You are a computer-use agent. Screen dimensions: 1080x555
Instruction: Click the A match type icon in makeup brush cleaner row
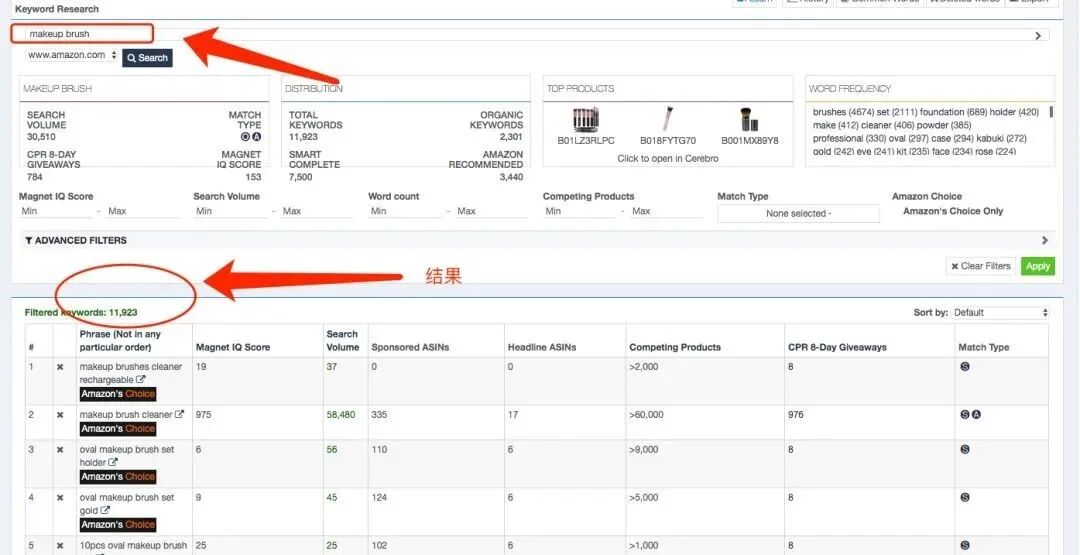coord(976,415)
